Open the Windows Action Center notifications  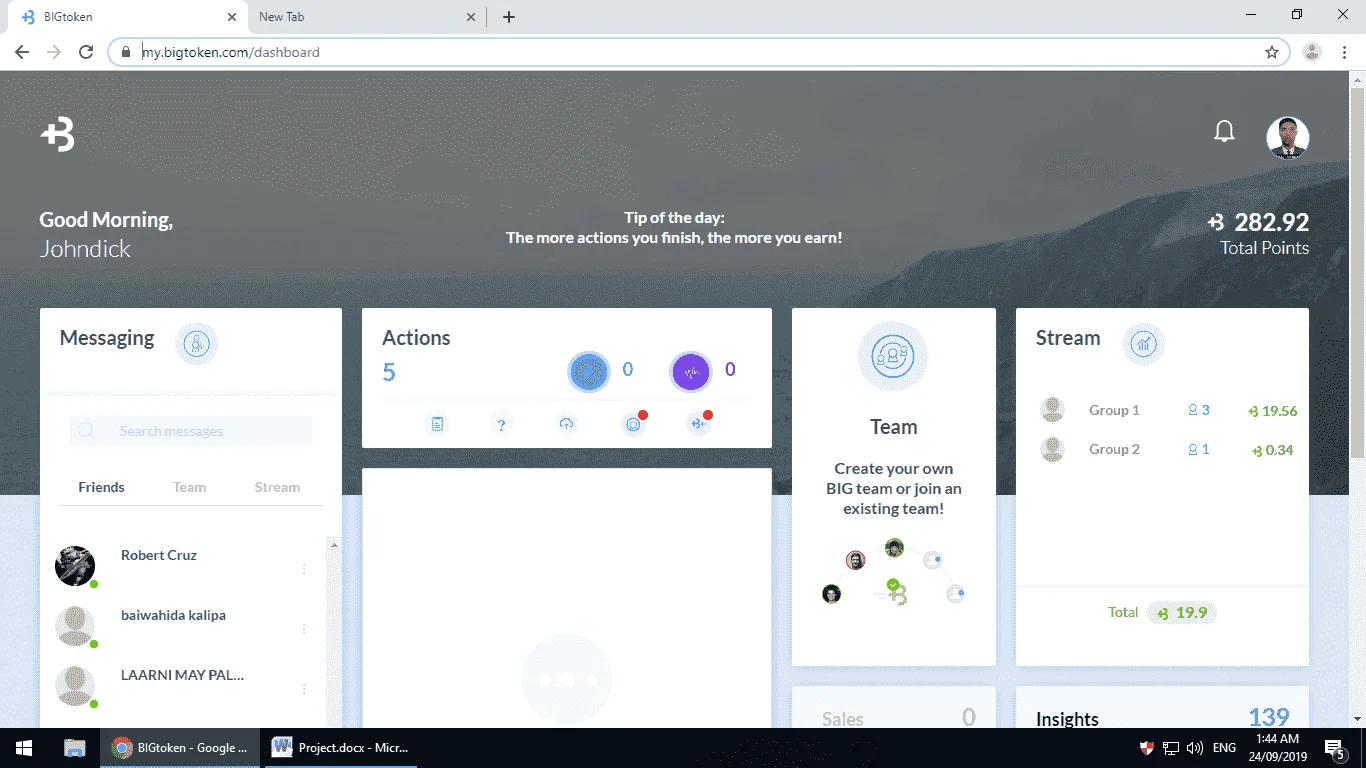pyautogui.click(x=1335, y=748)
